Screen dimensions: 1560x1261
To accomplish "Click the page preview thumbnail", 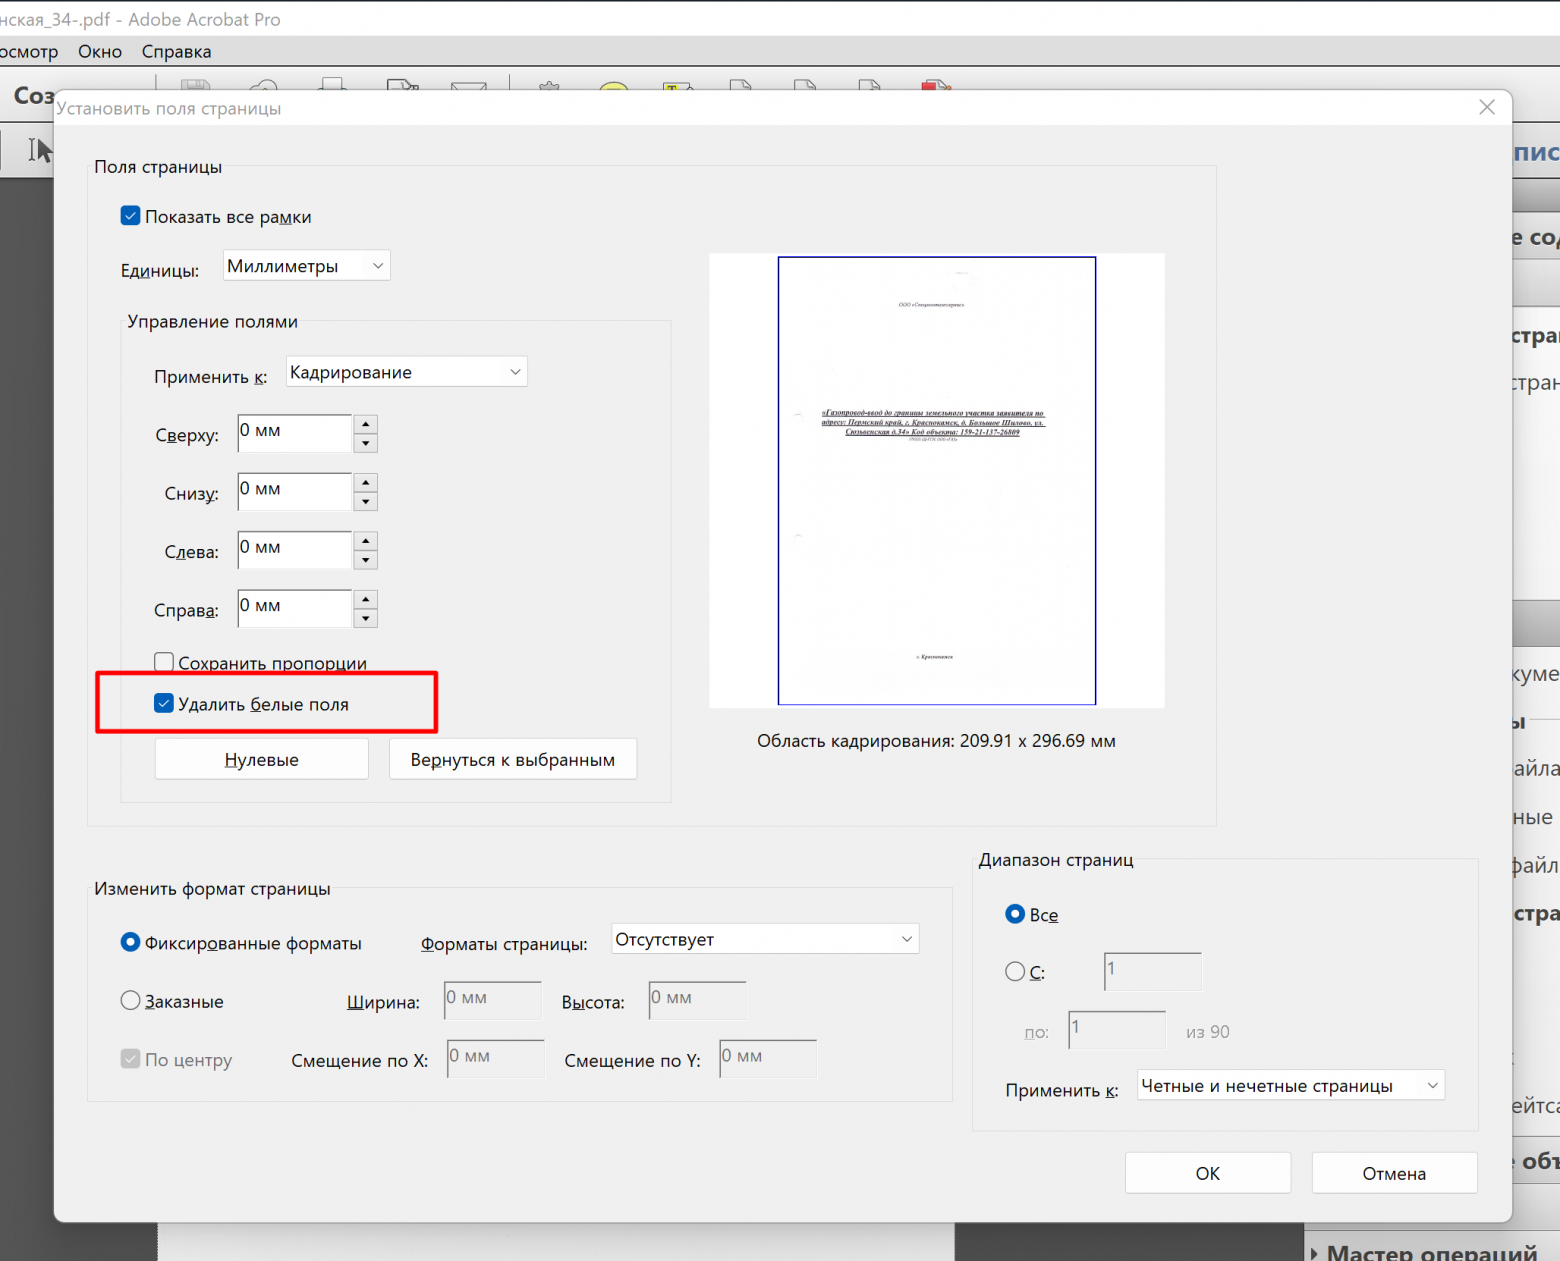I will [x=937, y=481].
